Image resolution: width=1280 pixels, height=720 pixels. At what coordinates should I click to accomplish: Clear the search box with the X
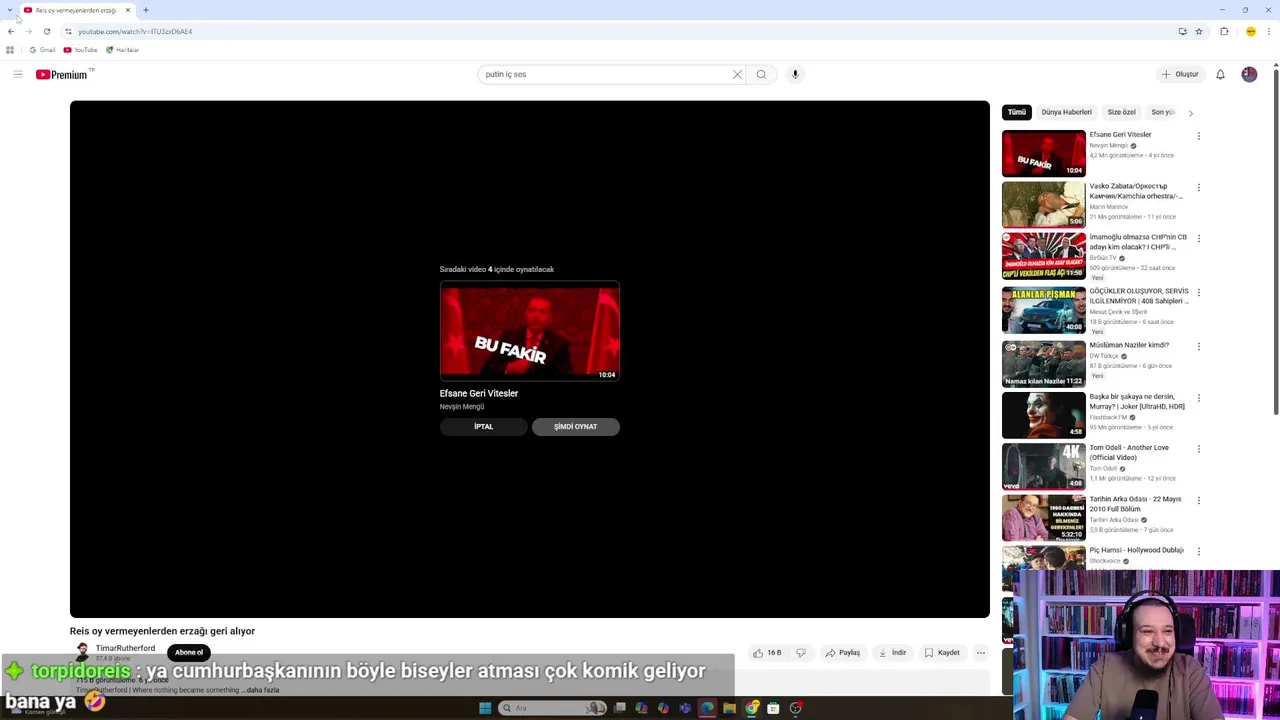(x=737, y=74)
